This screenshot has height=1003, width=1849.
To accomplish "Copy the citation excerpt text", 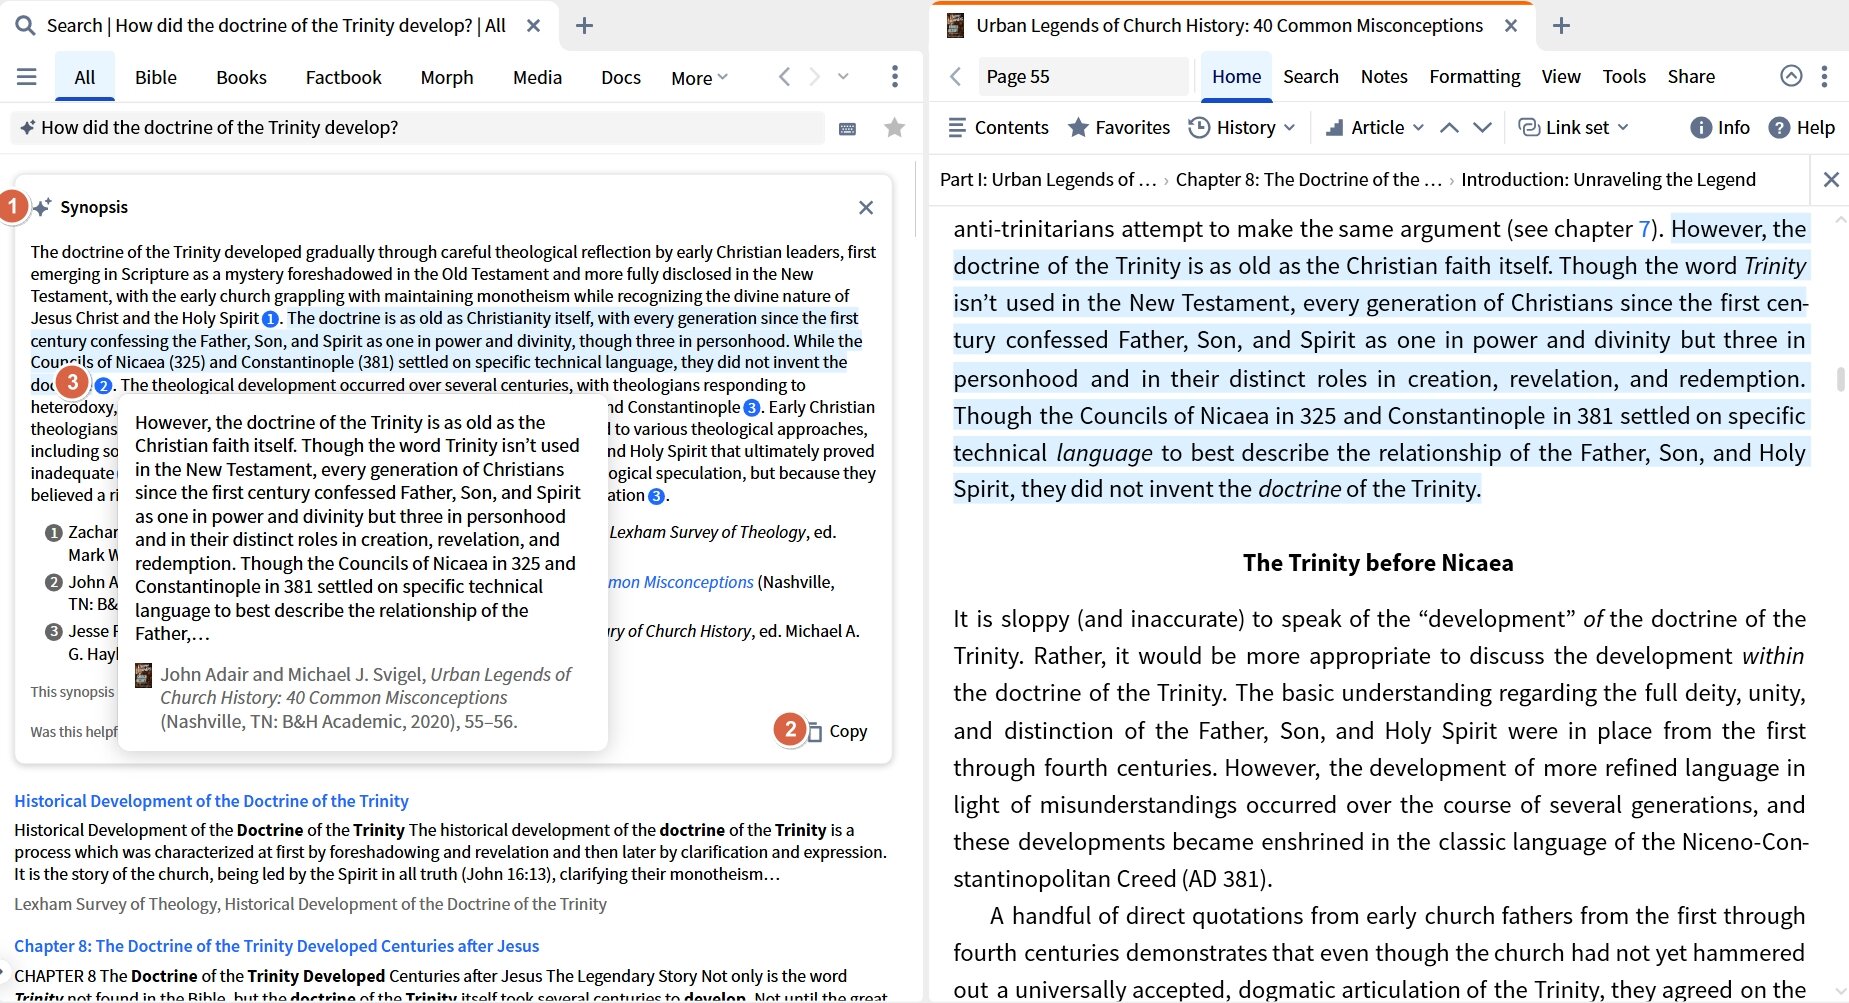I will [x=838, y=731].
